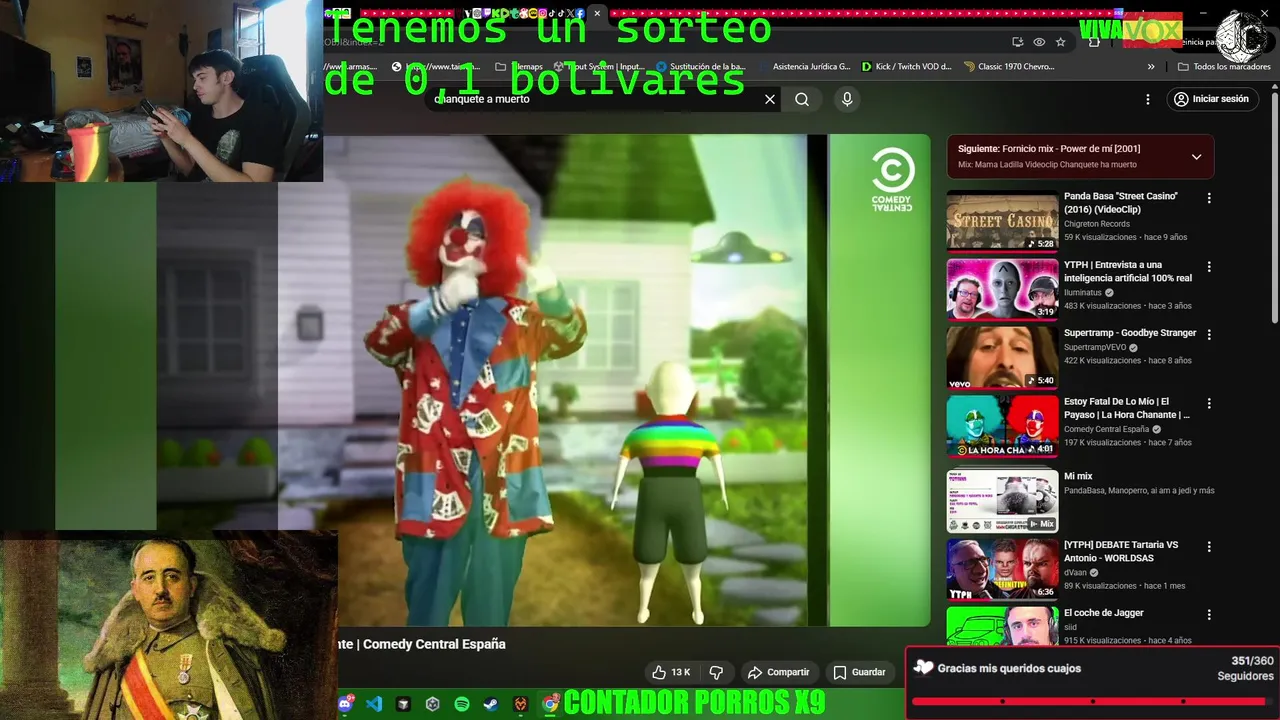The image size is (1280, 720).
Task: Open the Mi mix playlist thumbnail
Action: tap(1002, 501)
